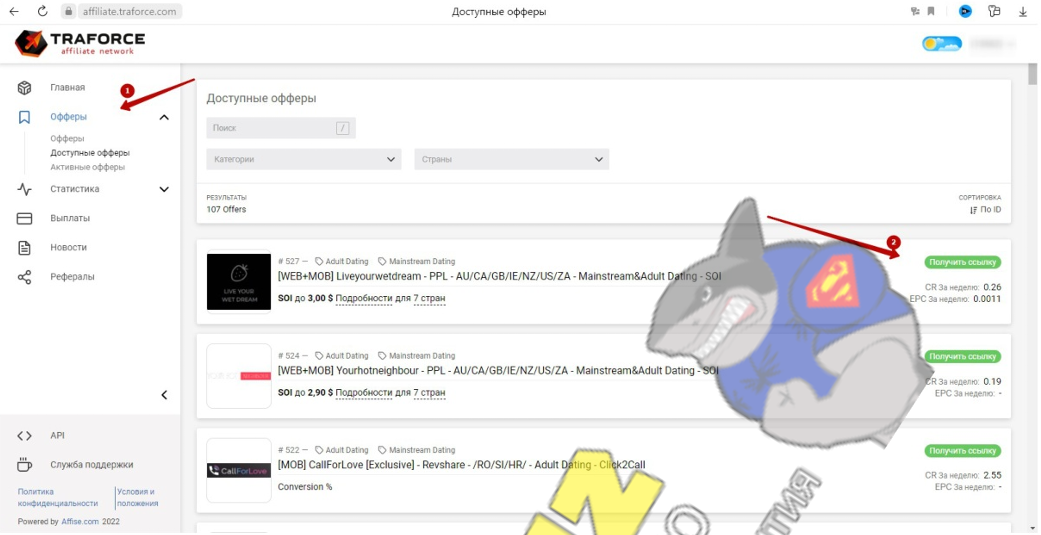The height and width of the screenshot is (535, 1041).
Task: Click Получить ссылку for Liveyourwetdream offer
Action: (x=962, y=262)
